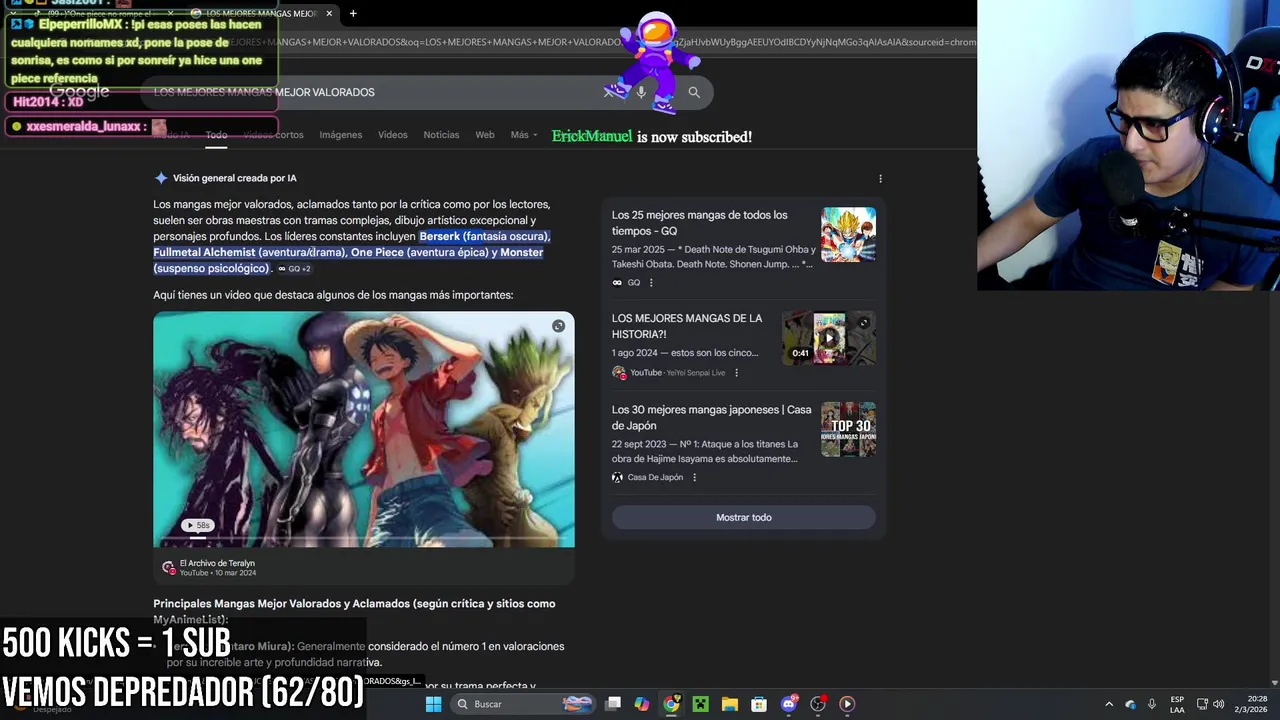Switch to the Noticias tab
The image size is (1280, 720).
pyautogui.click(x=441, y=135)
